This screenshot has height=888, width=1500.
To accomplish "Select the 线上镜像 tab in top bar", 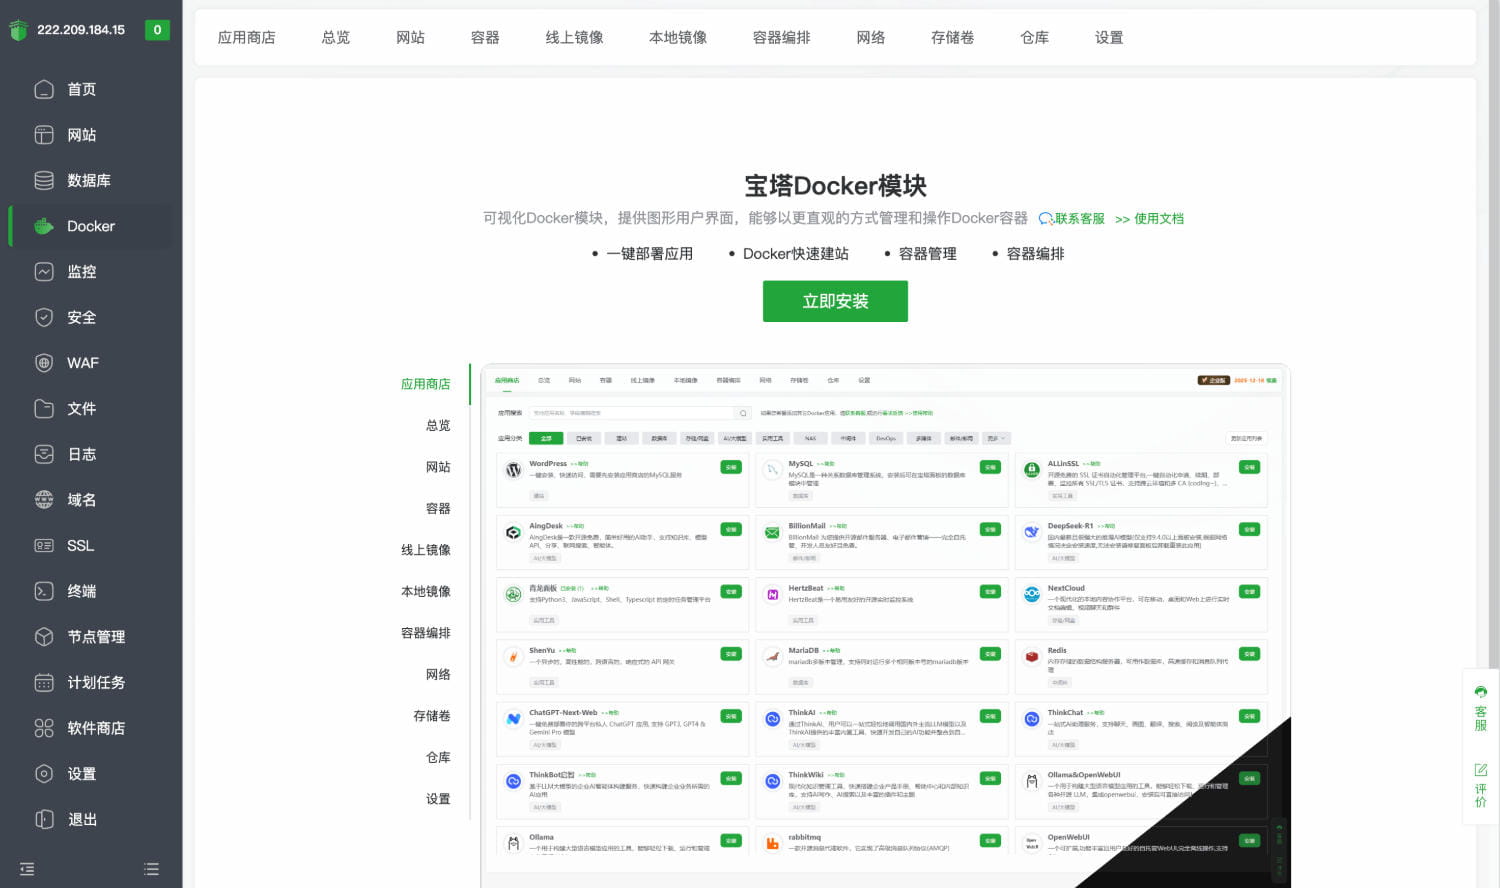I will coord(574,37).
